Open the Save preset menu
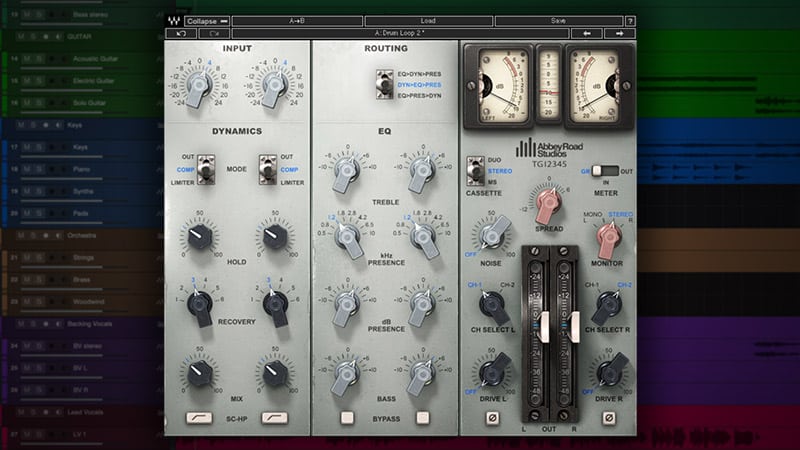Image resolution: width=800 pixels, height=450 pixels. coord(558,20)
